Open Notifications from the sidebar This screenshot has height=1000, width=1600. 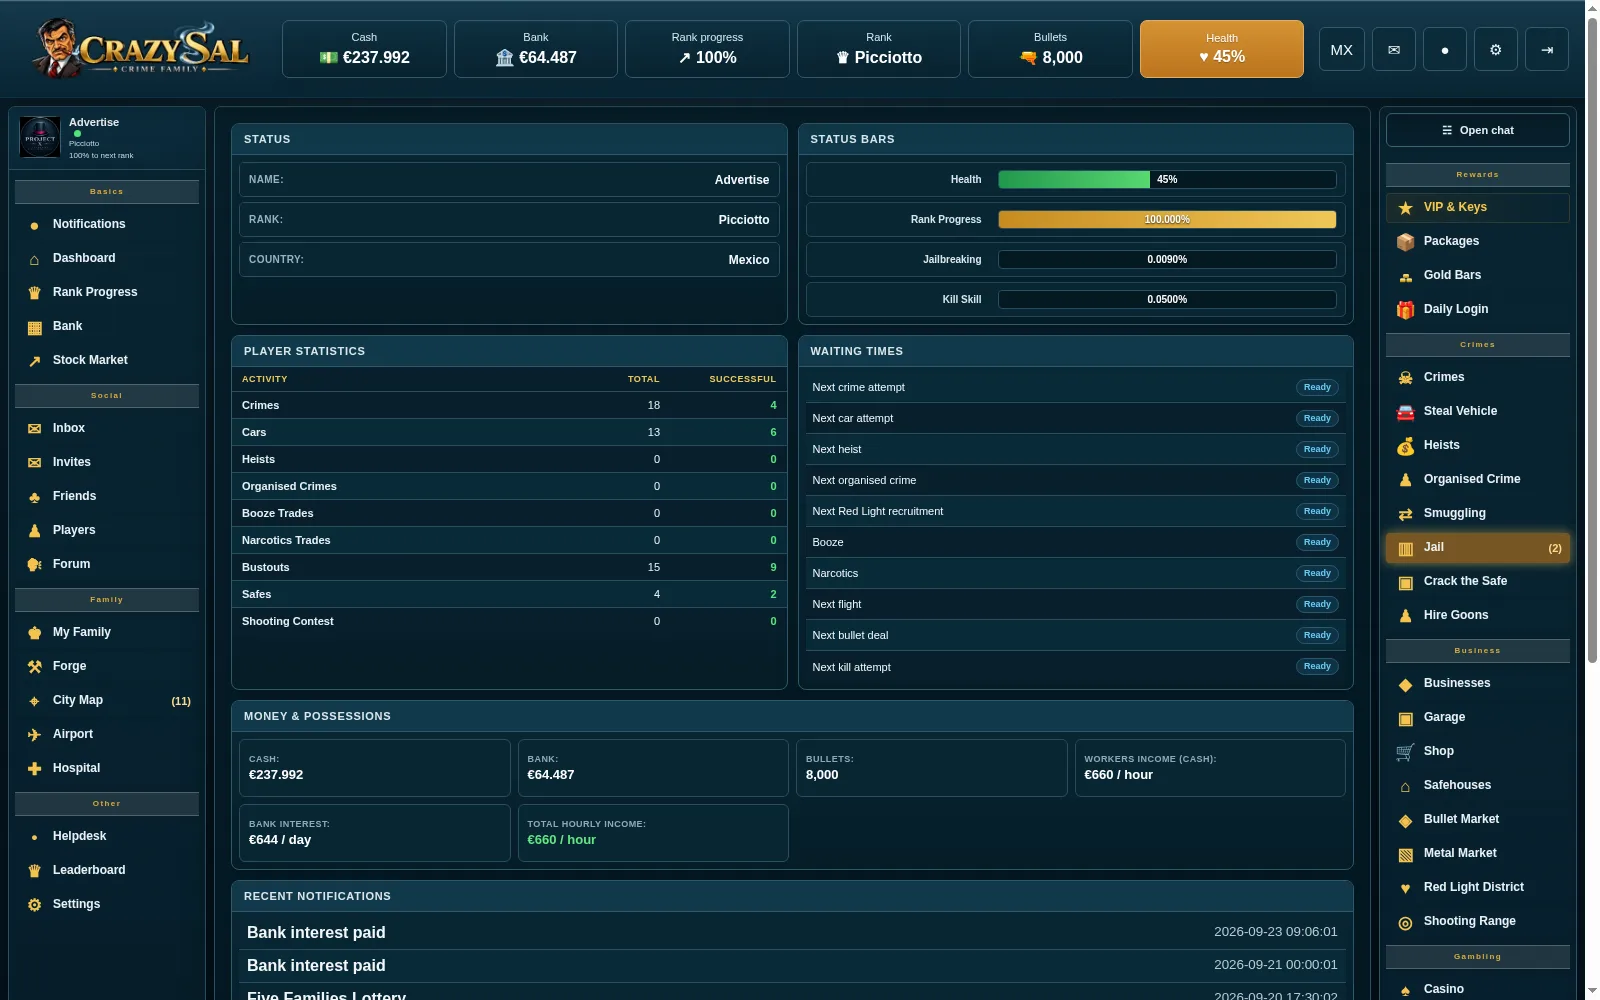coord(107,224)
